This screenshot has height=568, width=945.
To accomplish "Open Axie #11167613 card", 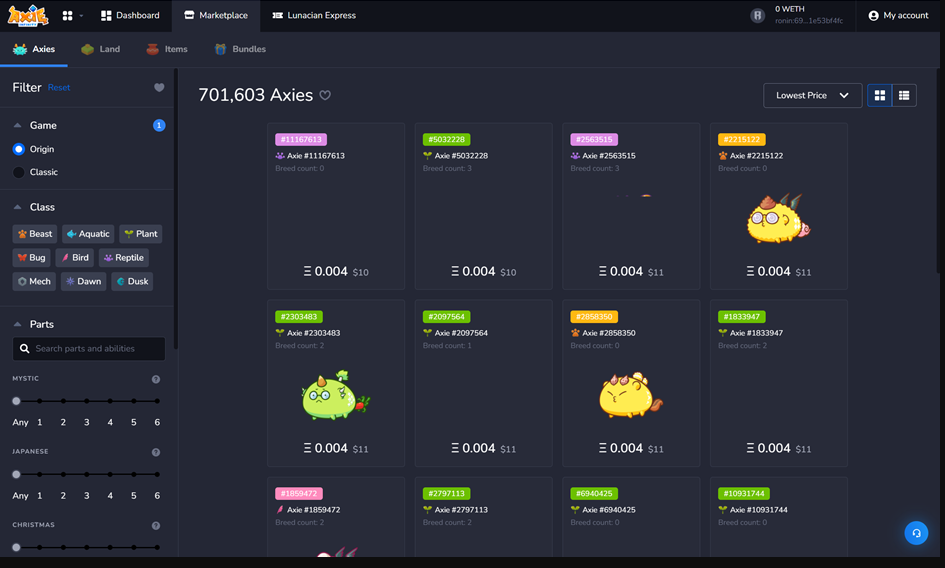I will [x=336, y=206].
